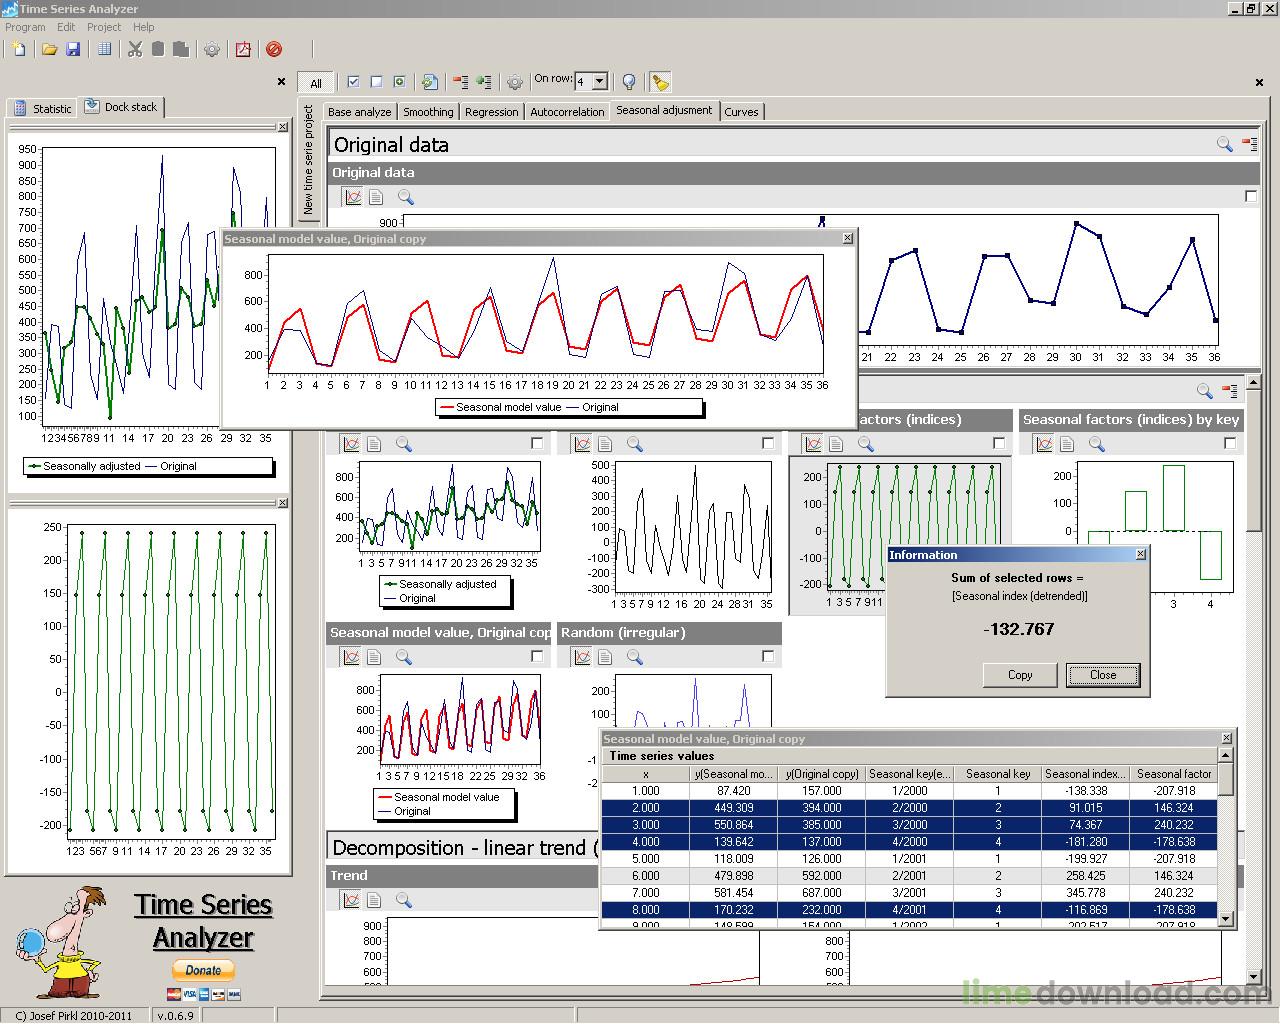This screenshot has width=1280, height=1024.
Task: Switch to the Smoothing tab
Action: point(428,111)
